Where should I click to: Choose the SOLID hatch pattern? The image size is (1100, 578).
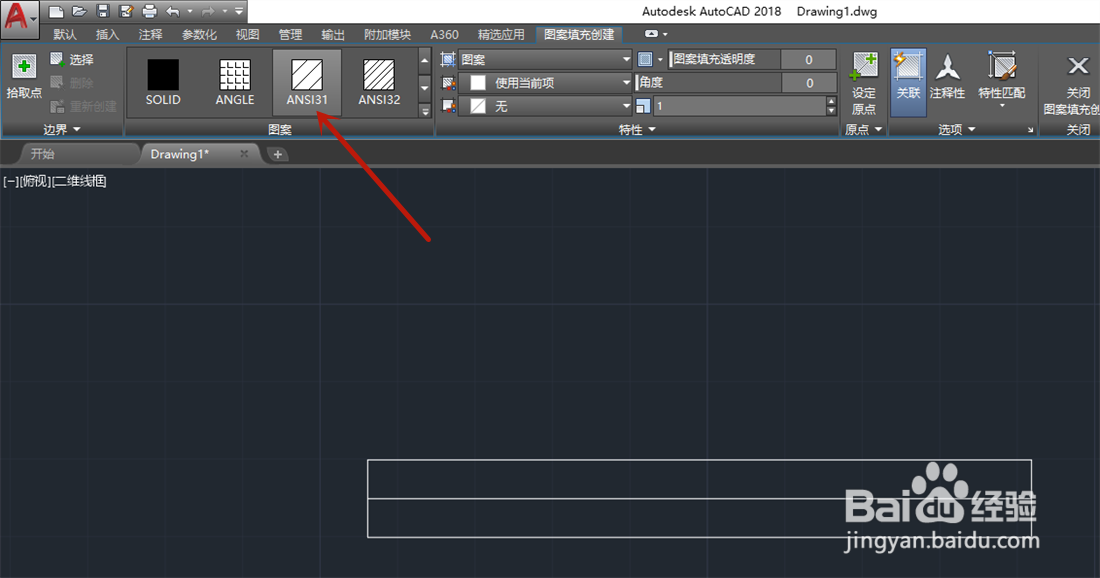click(163, 82)
